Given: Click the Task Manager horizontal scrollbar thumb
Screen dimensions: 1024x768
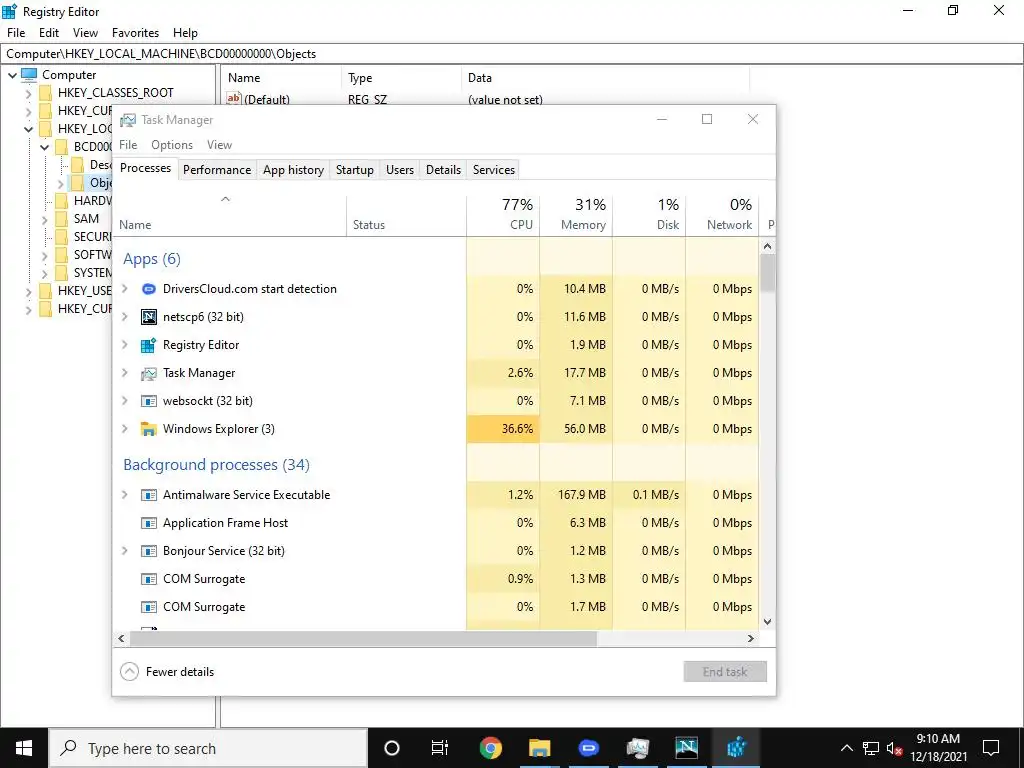Looking at the screenshot, I should (363, 638).
